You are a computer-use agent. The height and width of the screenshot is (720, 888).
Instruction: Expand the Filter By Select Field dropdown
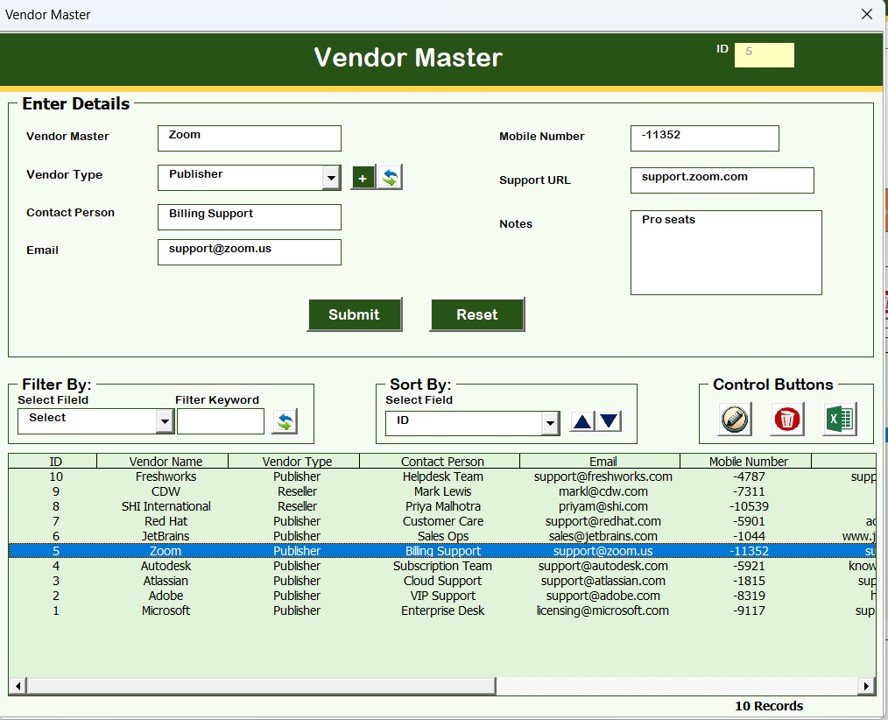click(x=165, y=422)
